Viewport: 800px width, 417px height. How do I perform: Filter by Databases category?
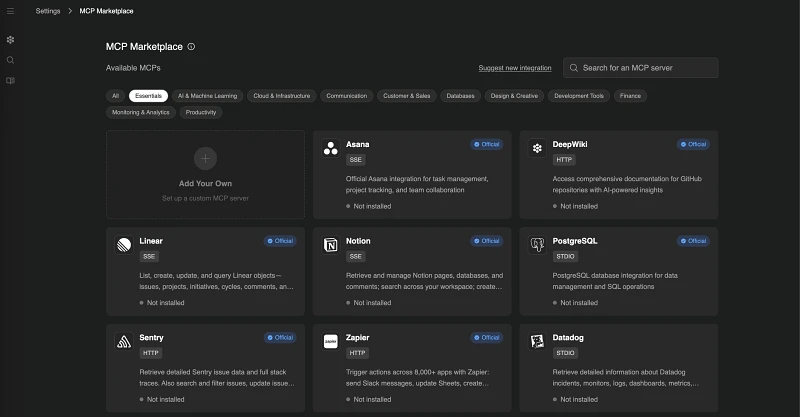coord(461,96)
